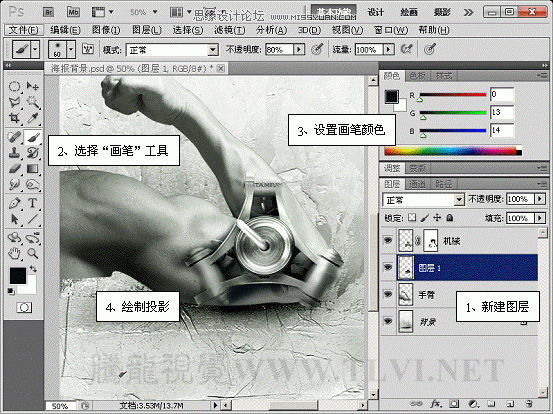
Task: Select the 3D Camera Orbit tool
Action: click(x=33, y=237)
